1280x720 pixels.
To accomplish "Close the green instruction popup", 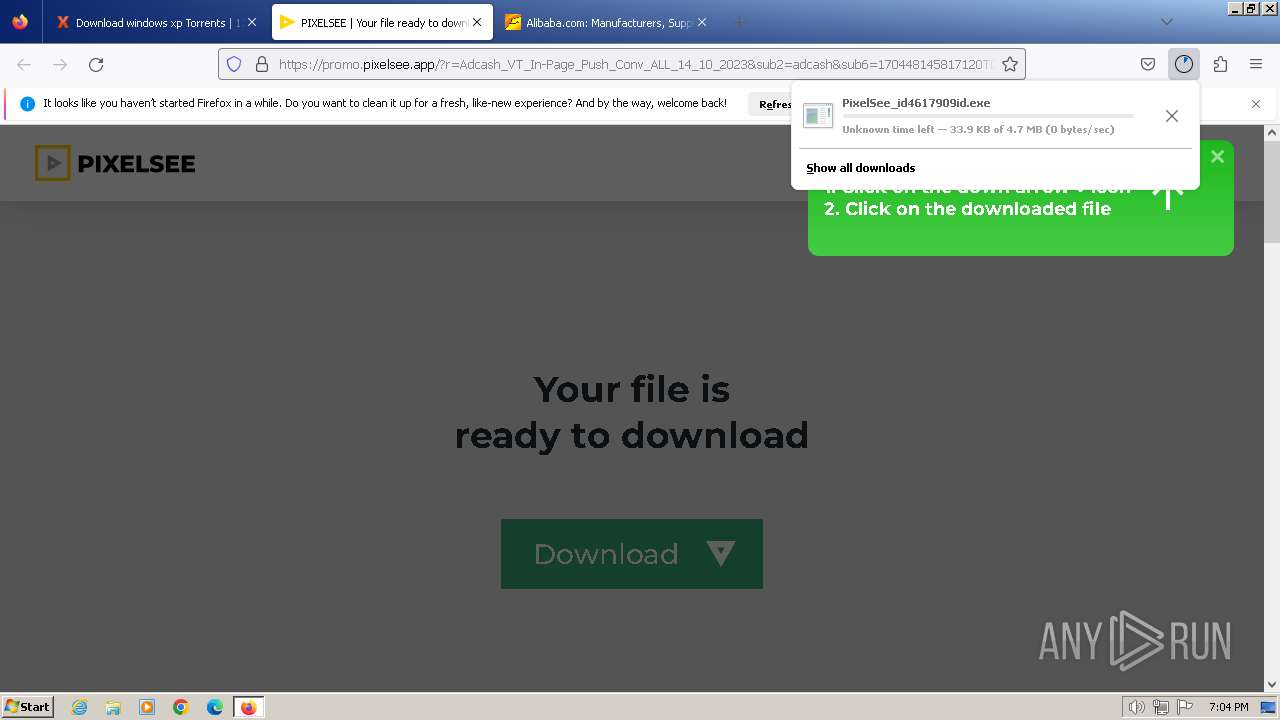I will coord(1217,156).
